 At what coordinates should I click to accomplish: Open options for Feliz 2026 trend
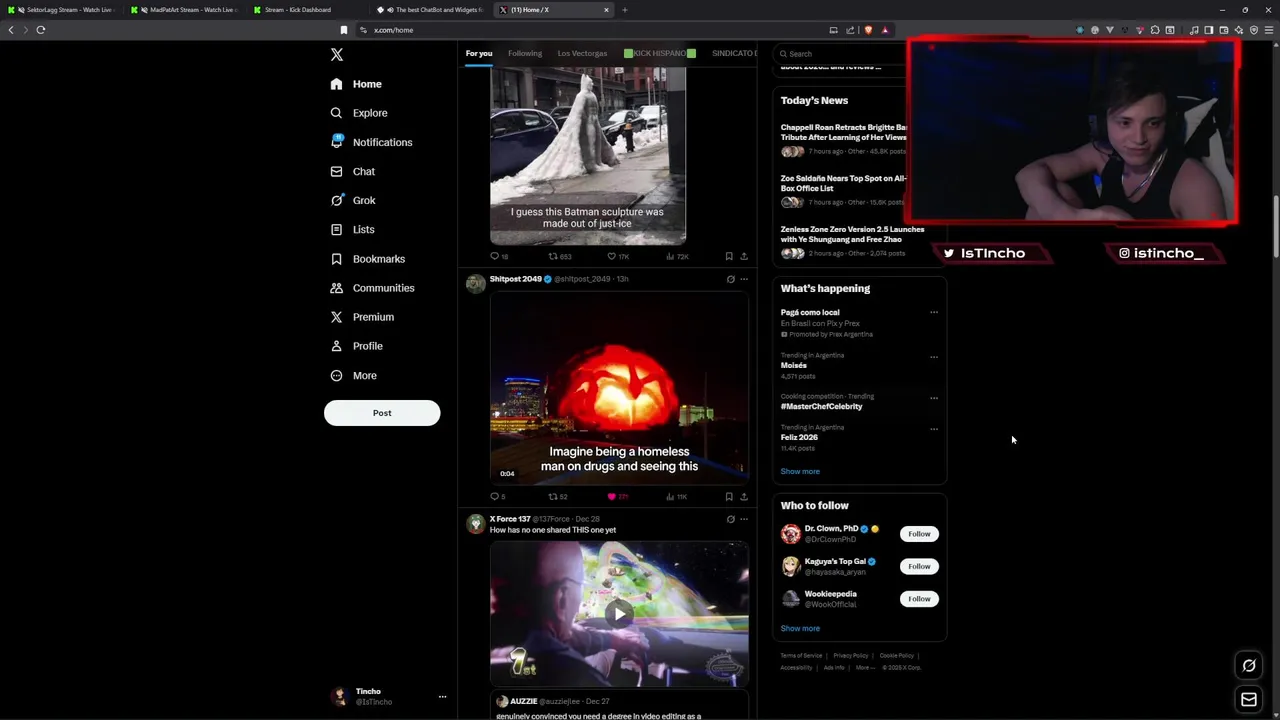(934, 428)
